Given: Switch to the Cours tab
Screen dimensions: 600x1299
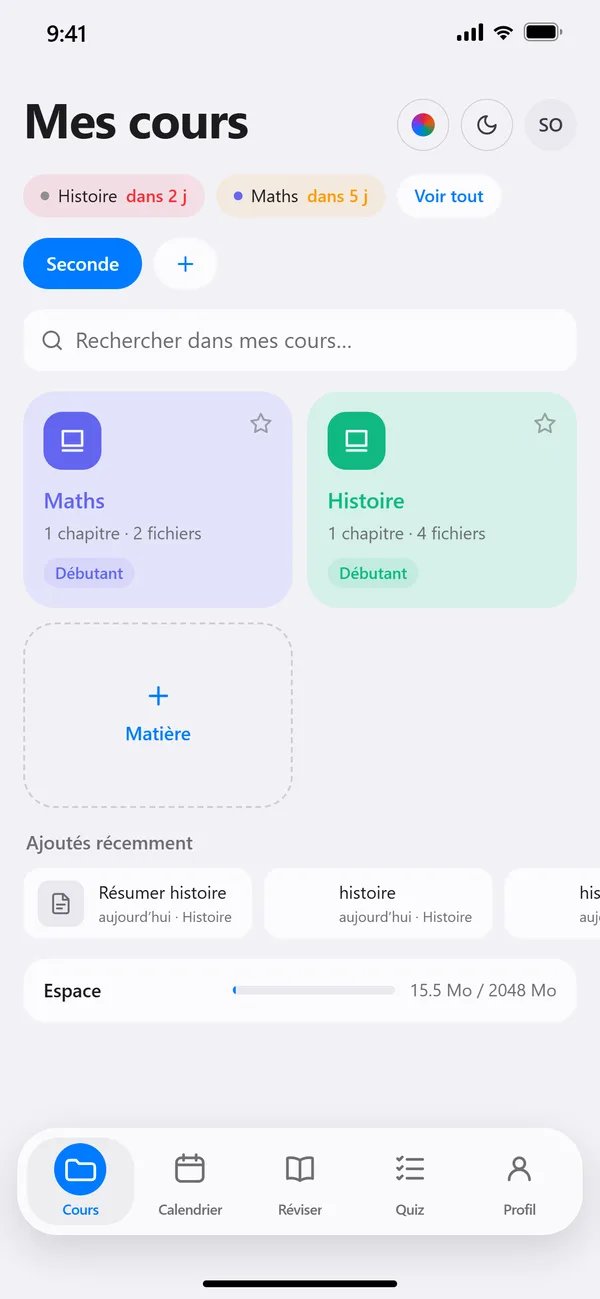Looking at the screenshot, I should tap(80, 1181).
